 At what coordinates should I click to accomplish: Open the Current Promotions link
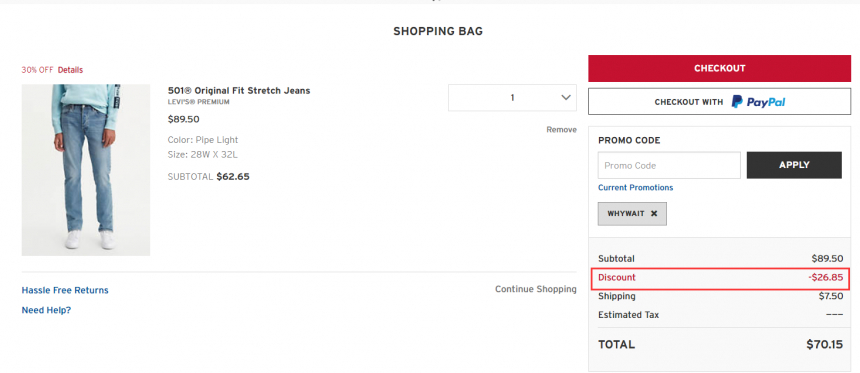click(636, 188)
